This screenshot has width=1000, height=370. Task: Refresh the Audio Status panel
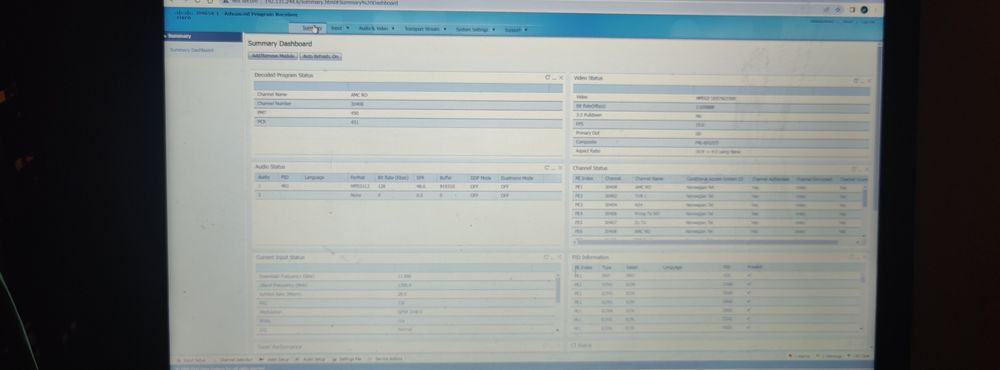pyautogui.click(x=547, y=168)
